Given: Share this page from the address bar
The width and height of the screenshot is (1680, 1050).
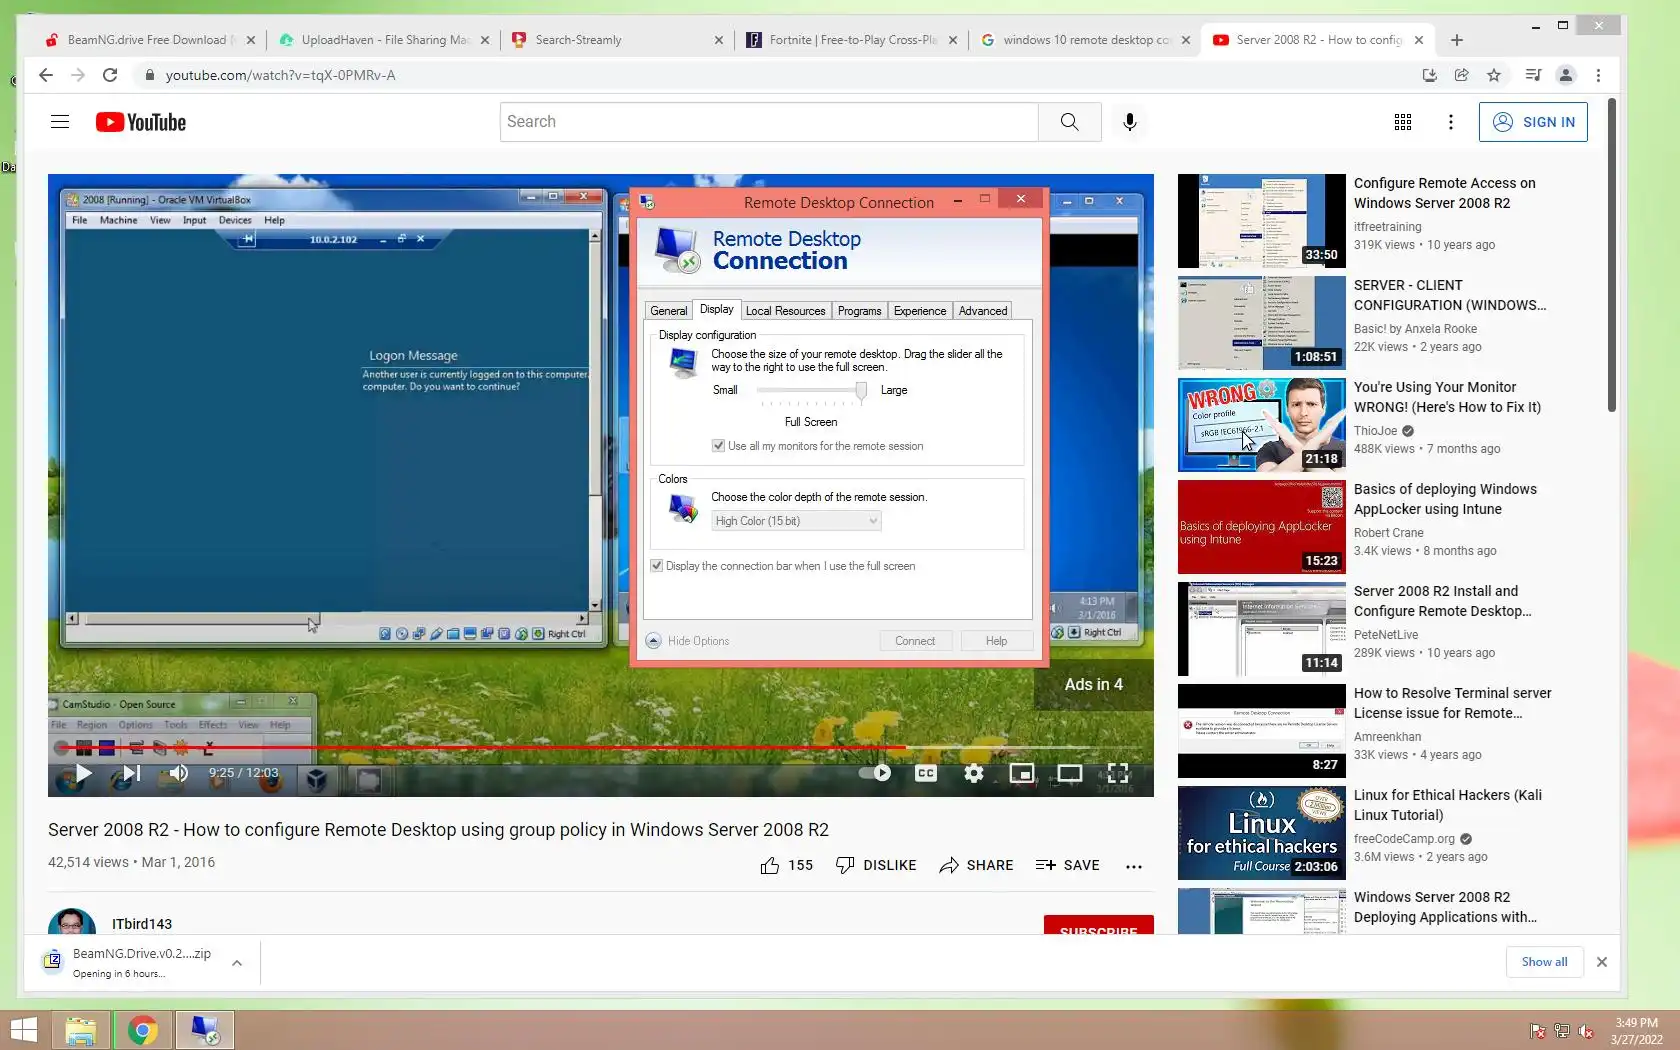Looking at the screenshot, I should (1462, 75).
